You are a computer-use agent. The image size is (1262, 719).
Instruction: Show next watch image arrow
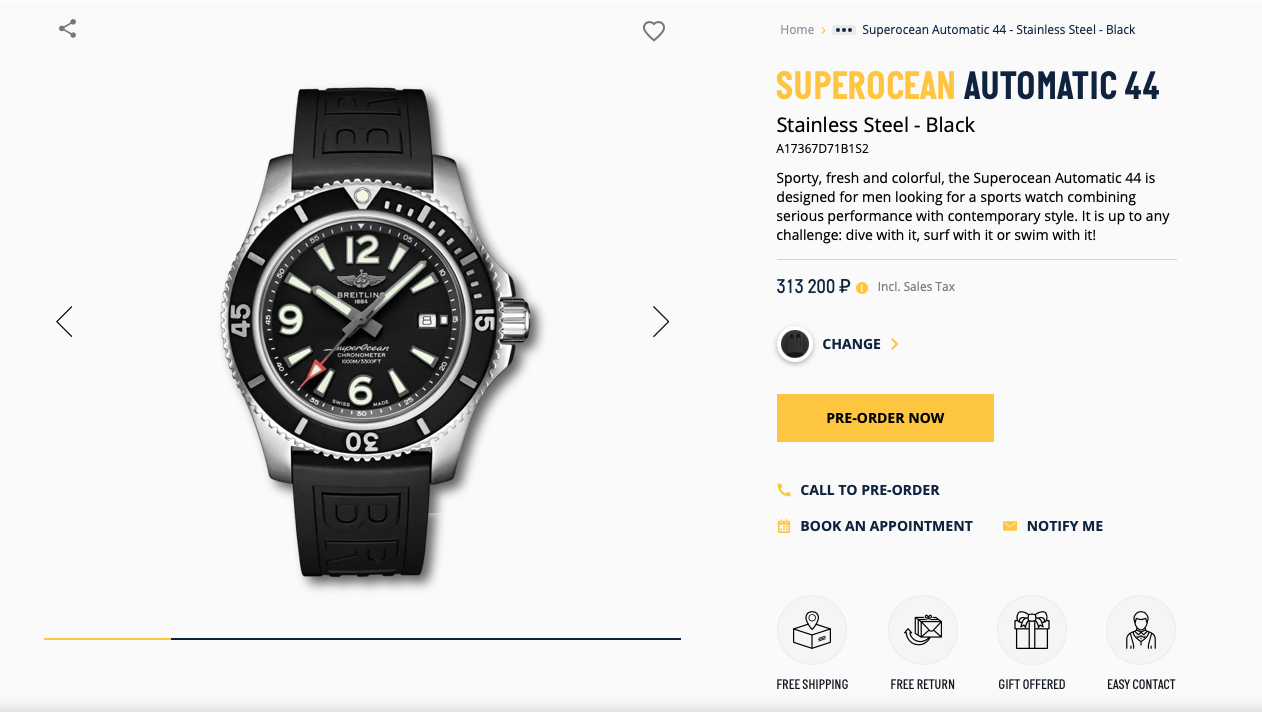point(660,321)
